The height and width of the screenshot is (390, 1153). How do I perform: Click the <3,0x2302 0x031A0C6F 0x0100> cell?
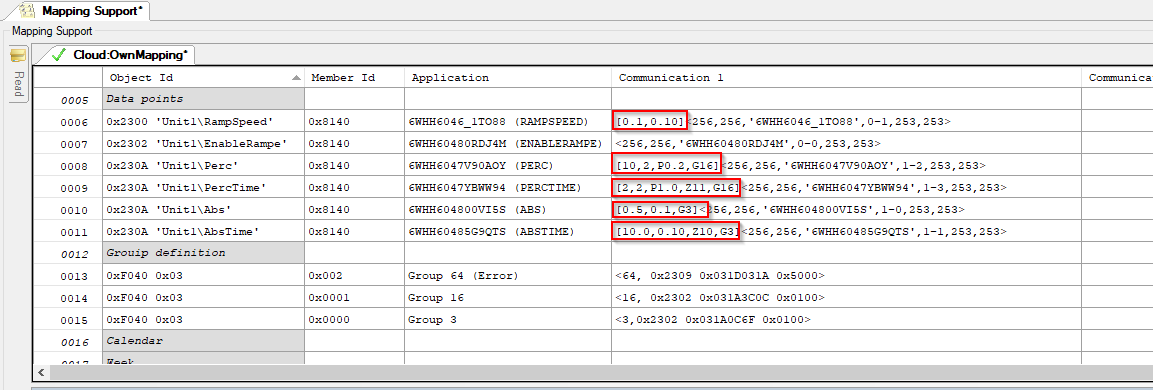tap(846, 320)
